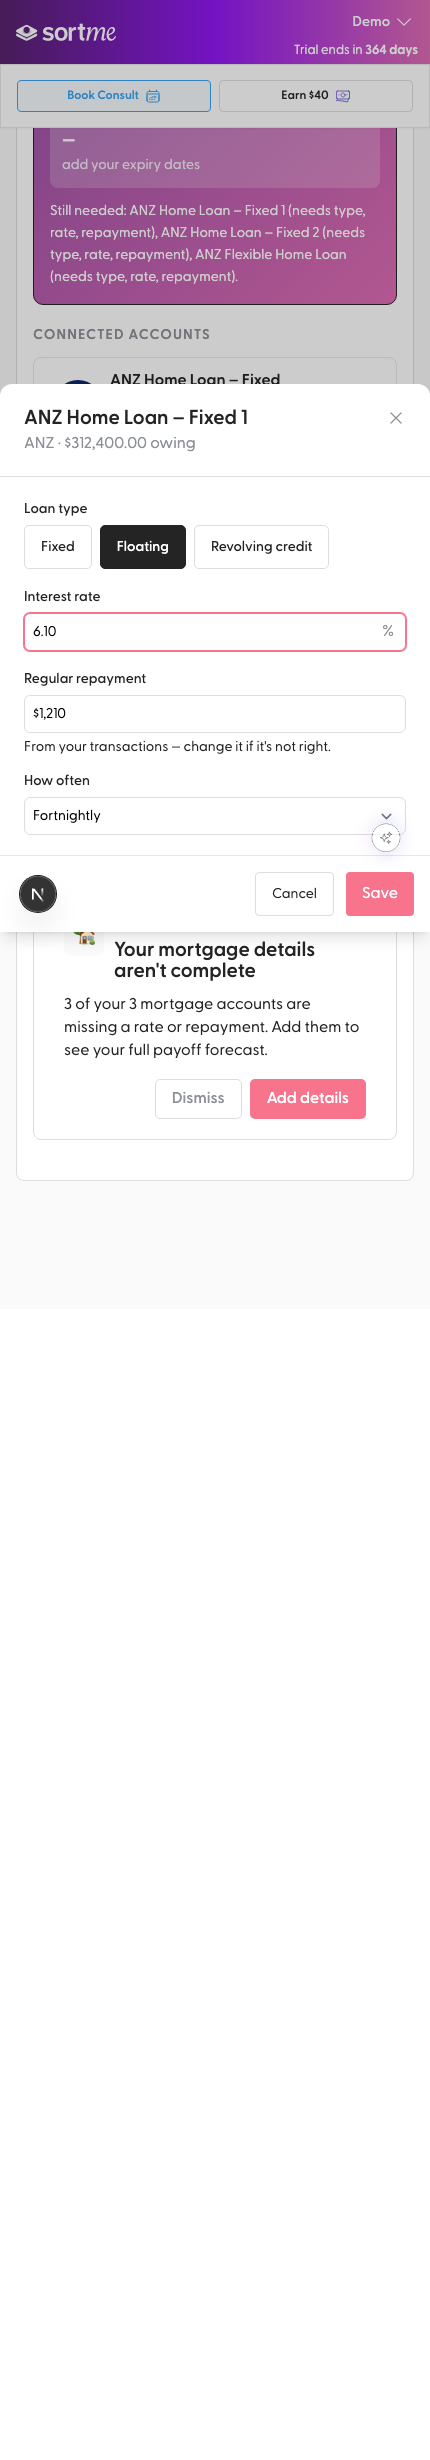430x2460 pixels.
Task: Expand the Demo account menu chevron
Action: 404,22
